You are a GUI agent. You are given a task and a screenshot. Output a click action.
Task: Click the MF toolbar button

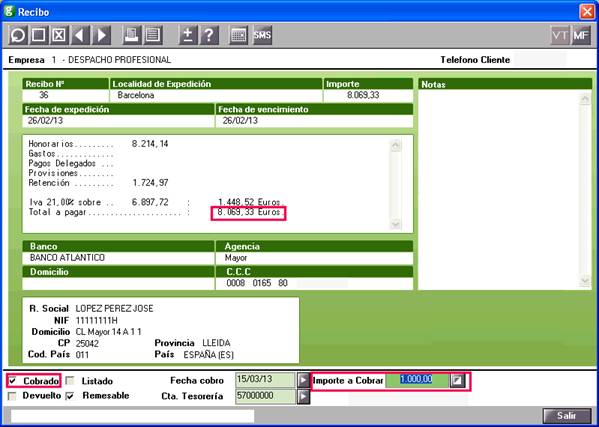point(581,36)
